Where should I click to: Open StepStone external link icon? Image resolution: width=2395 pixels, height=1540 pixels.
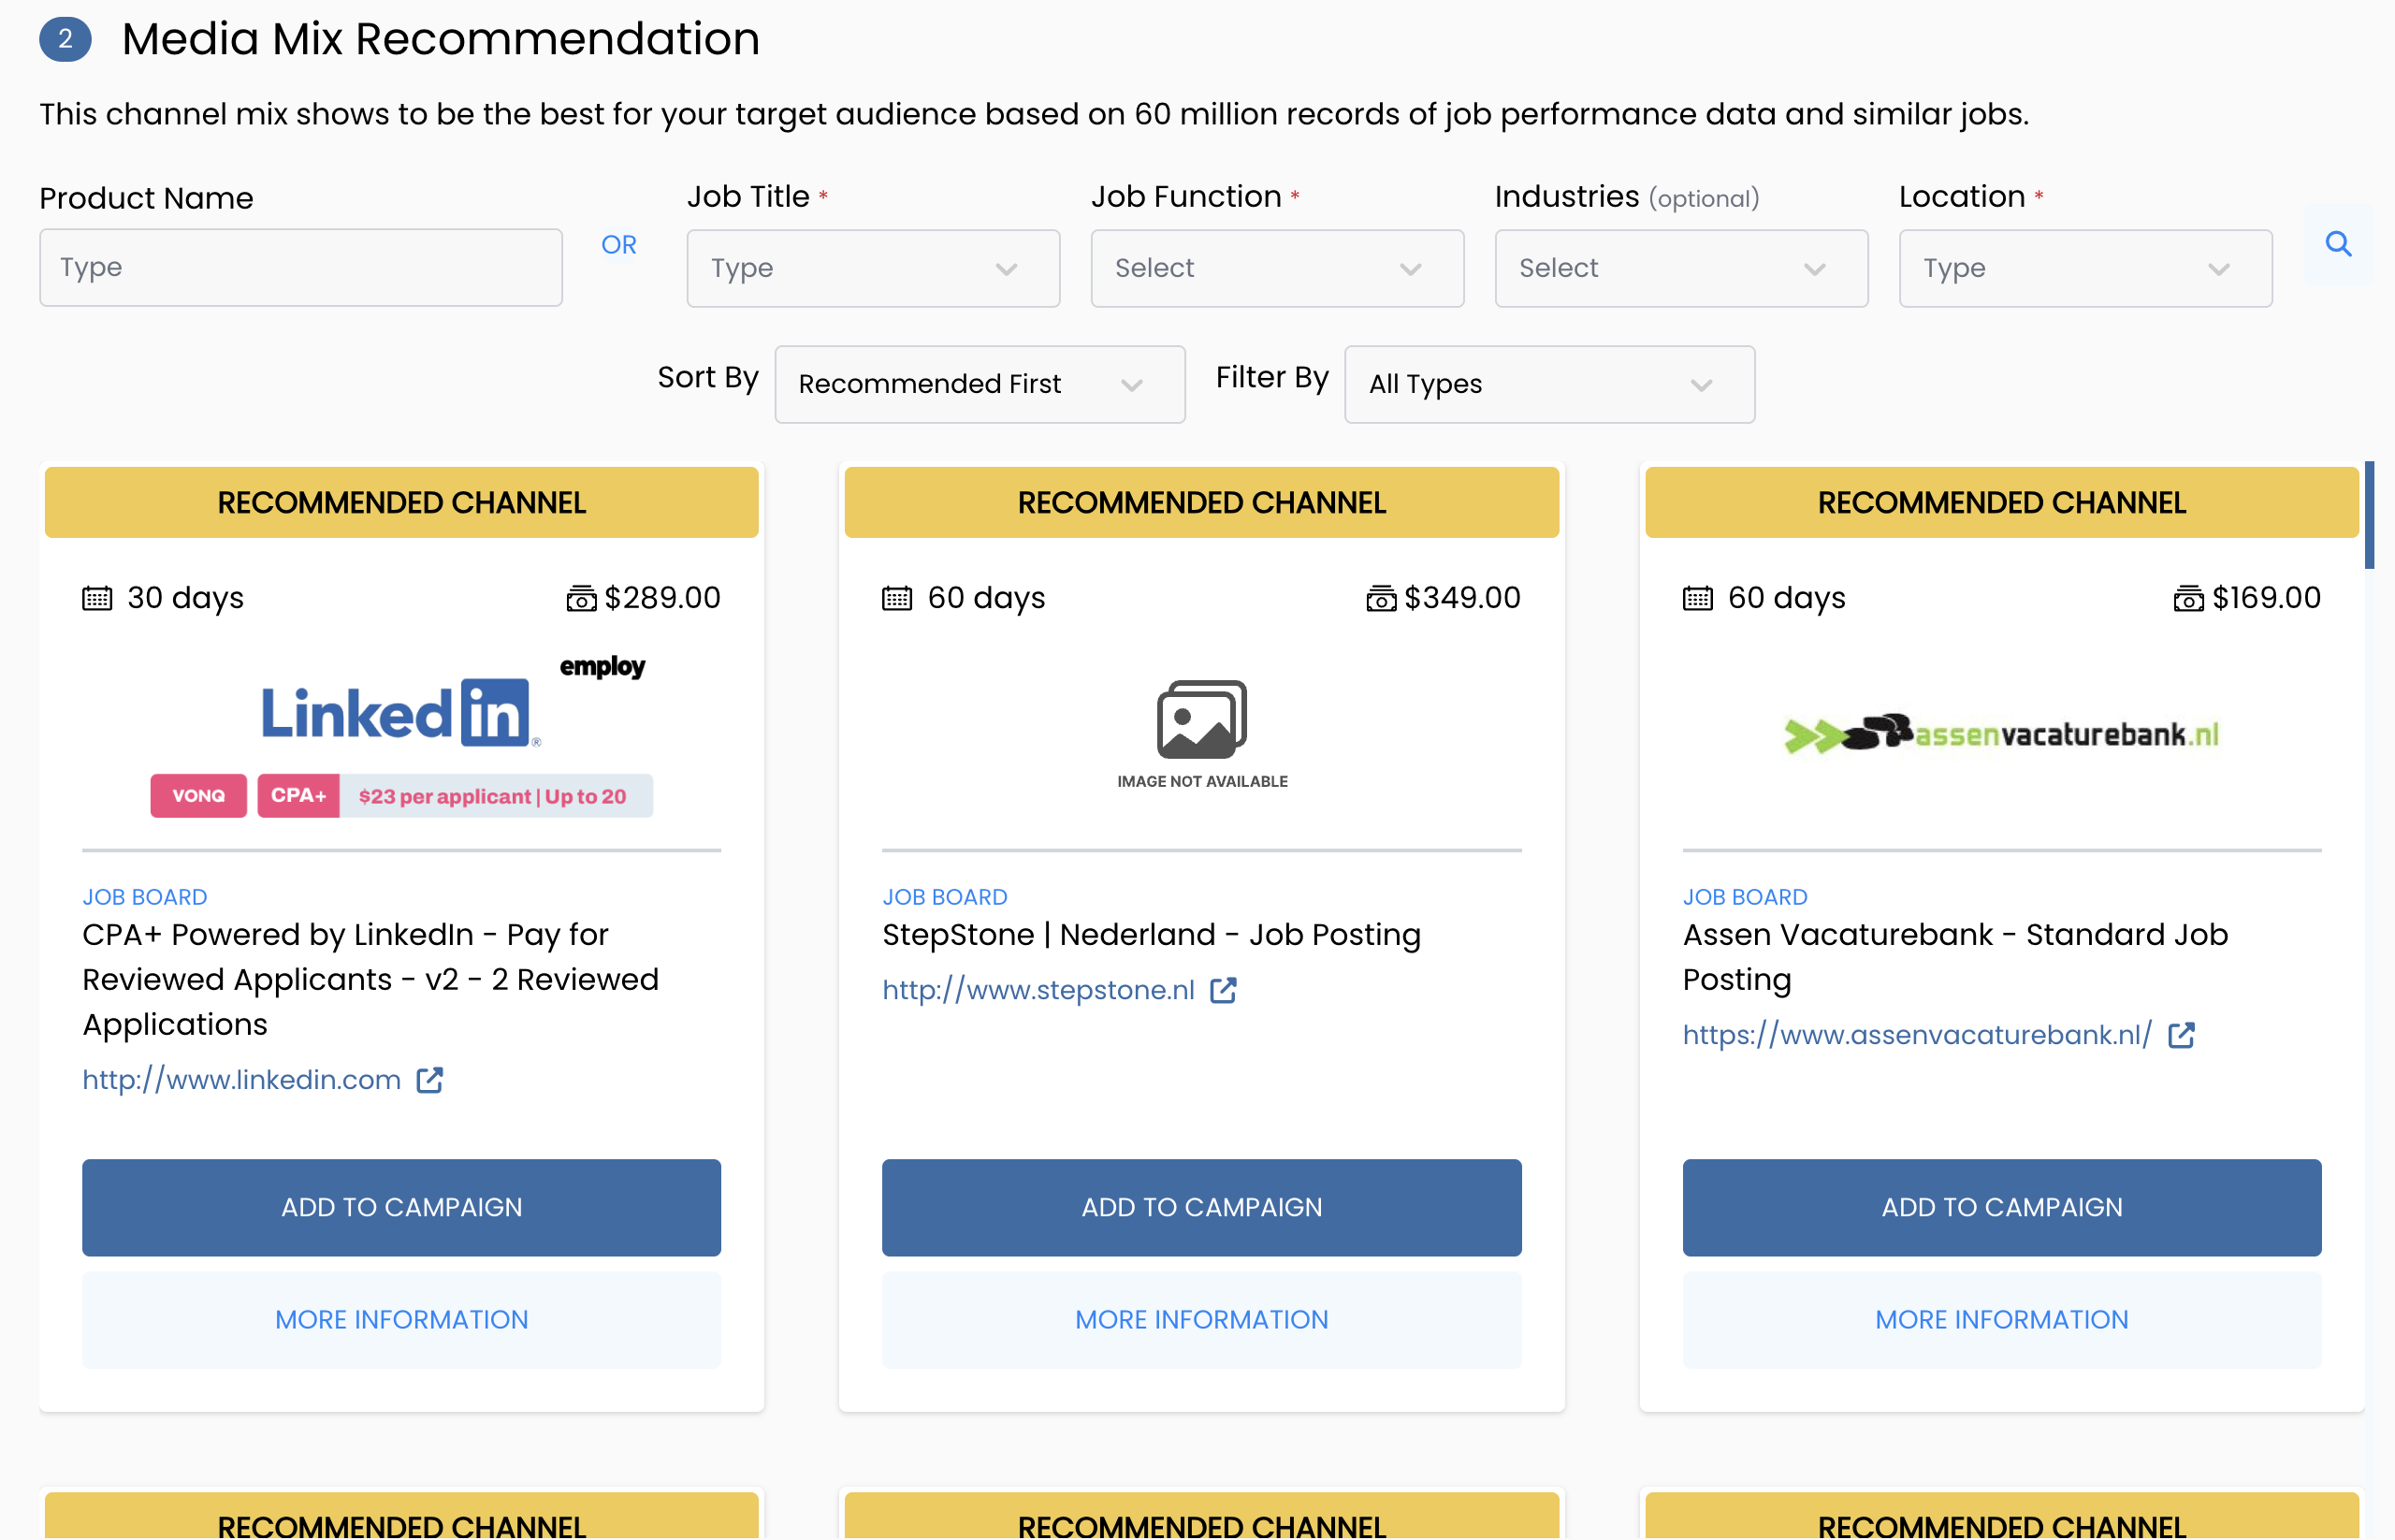[x=1223, y=990]
